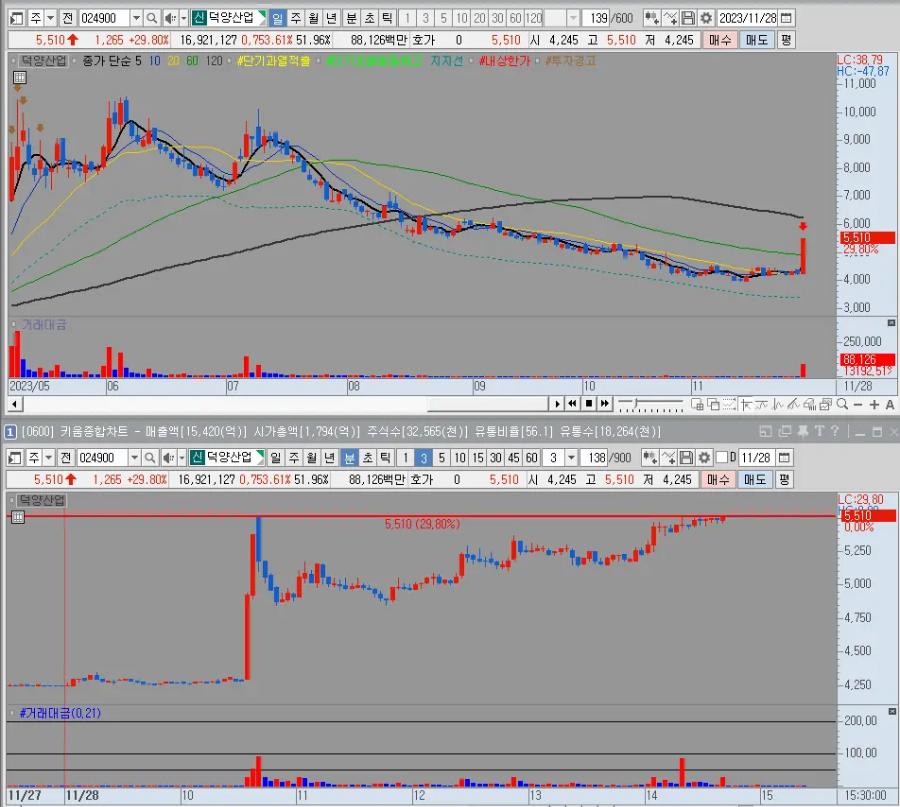Toggle the #내상한가 indicator label
900x807 pixels.
coord(505,61)
